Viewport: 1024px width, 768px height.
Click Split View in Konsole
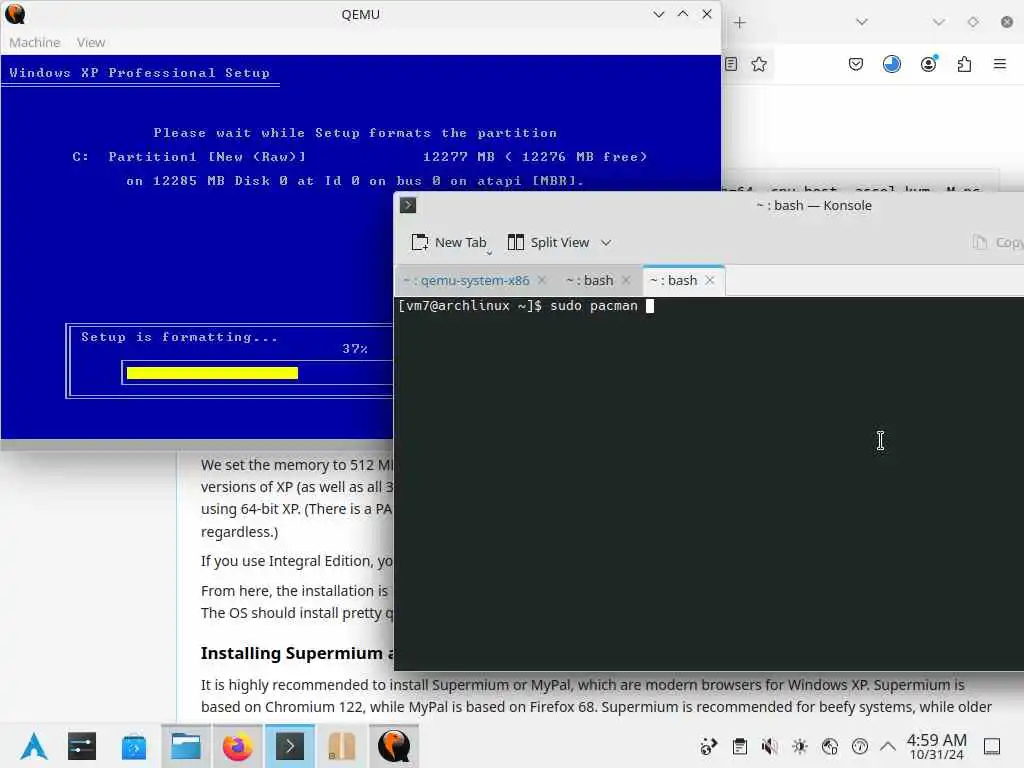(549, 242)
